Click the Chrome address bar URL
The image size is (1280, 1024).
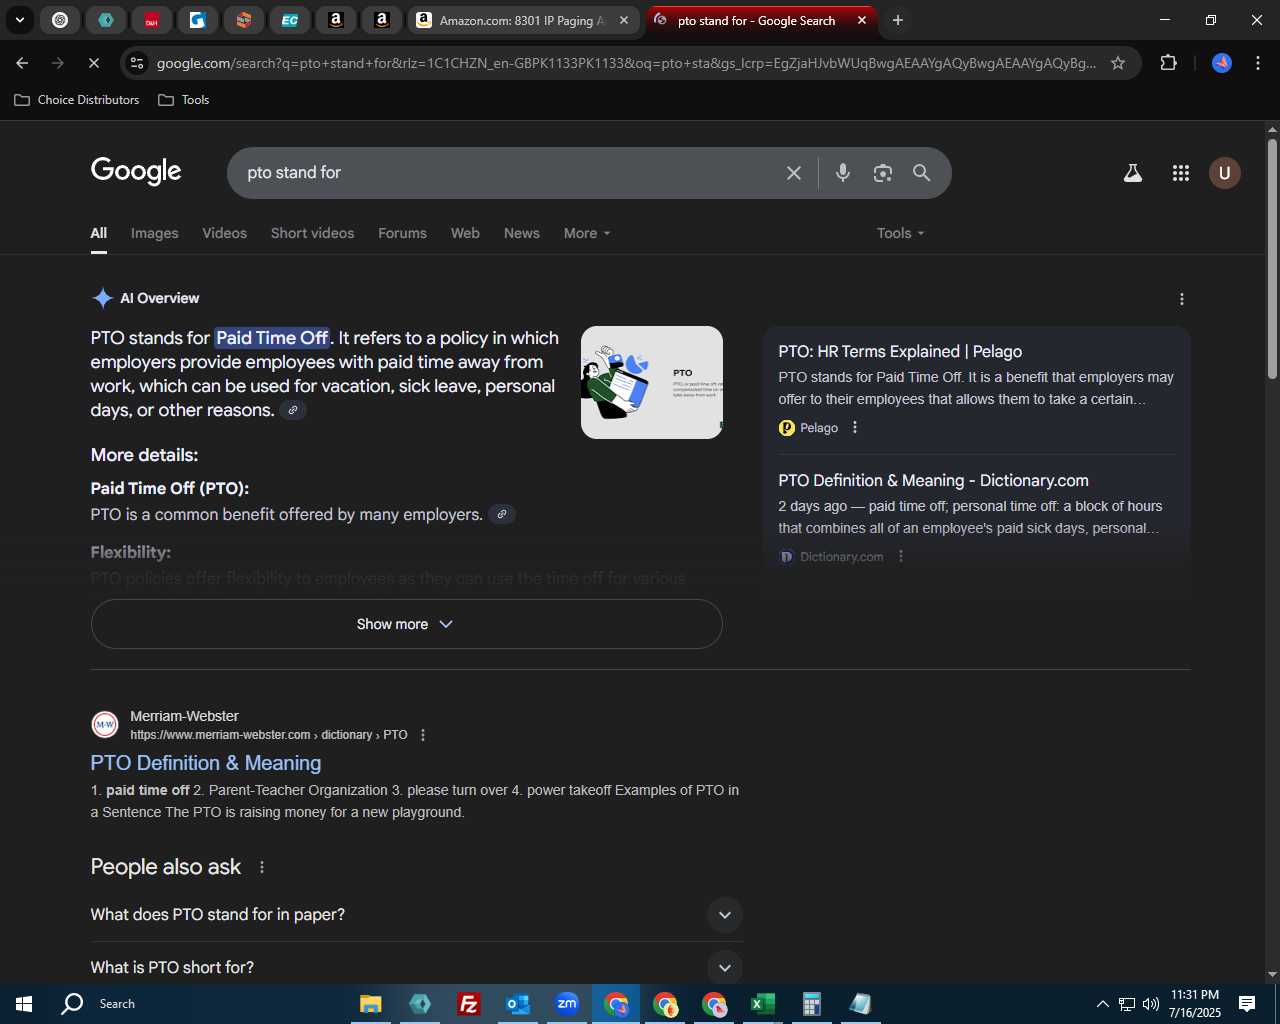626,63
